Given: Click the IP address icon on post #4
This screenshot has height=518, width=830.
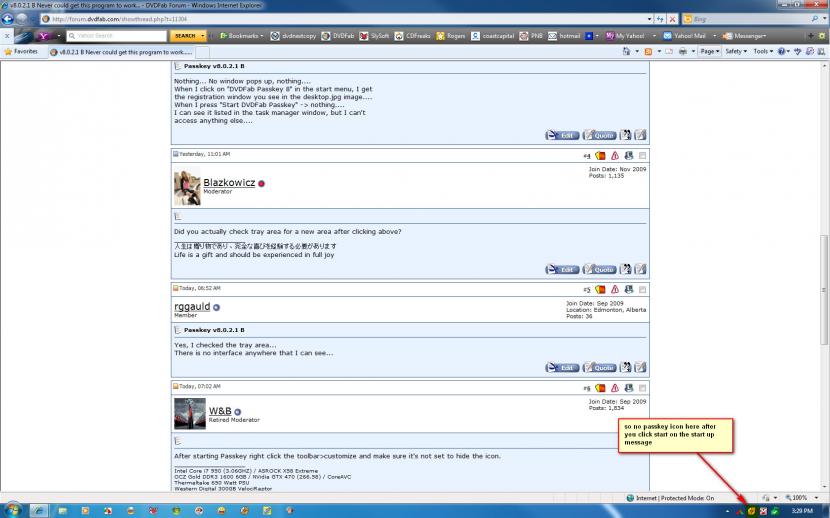Looking at the screenshot, I should [629, 156].
